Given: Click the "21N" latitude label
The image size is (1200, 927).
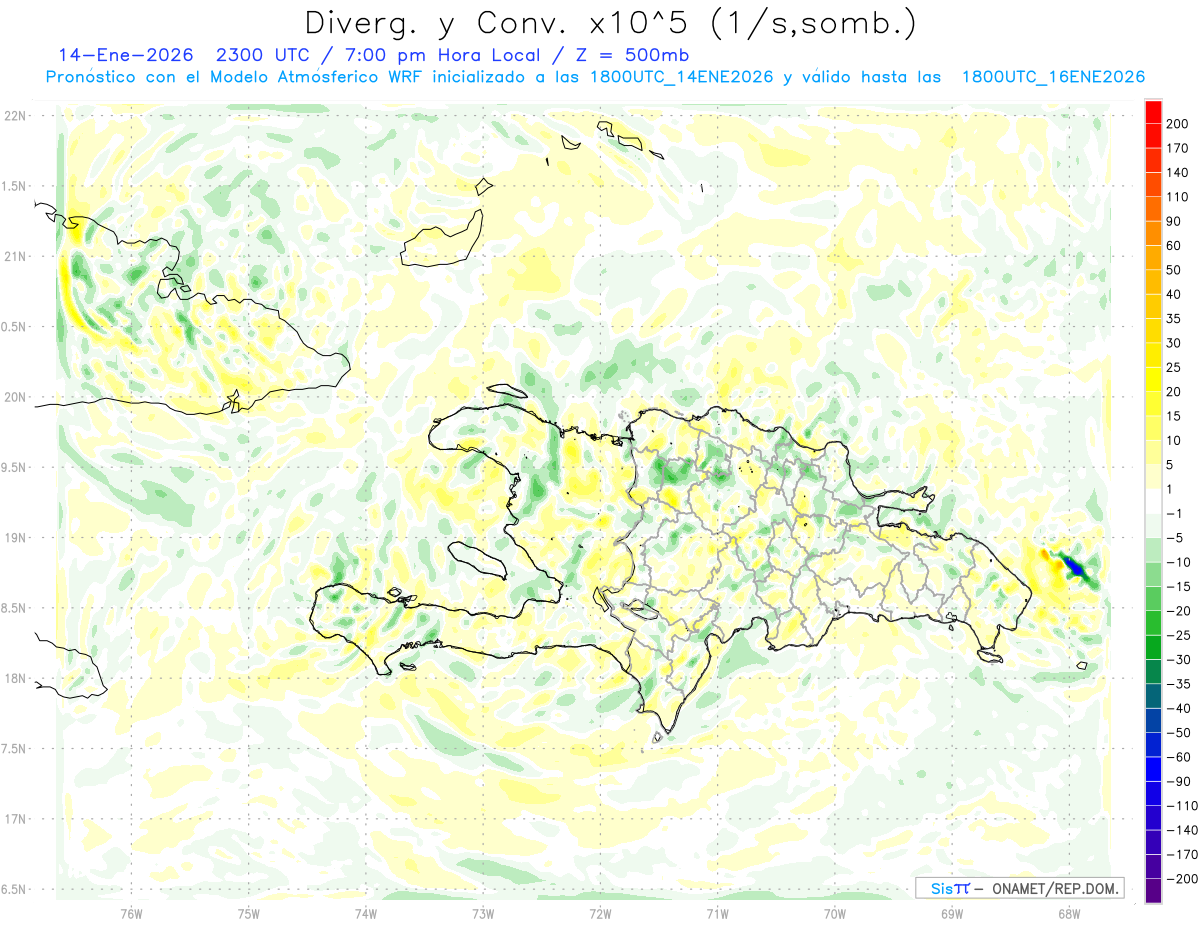Looking at the screenshot, I should [x=14, y=257].
